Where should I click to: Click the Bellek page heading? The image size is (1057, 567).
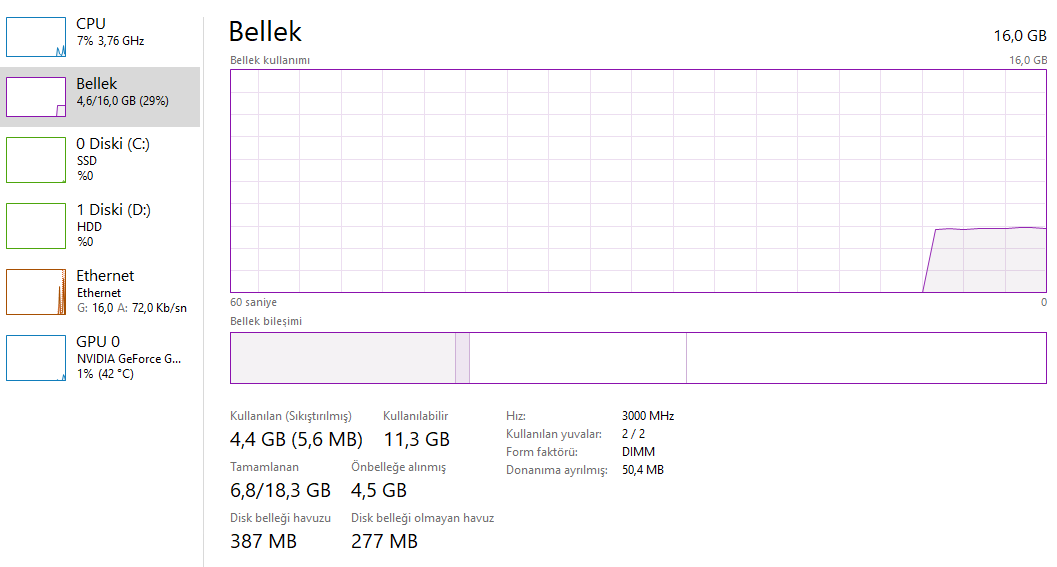click(265, 32)
